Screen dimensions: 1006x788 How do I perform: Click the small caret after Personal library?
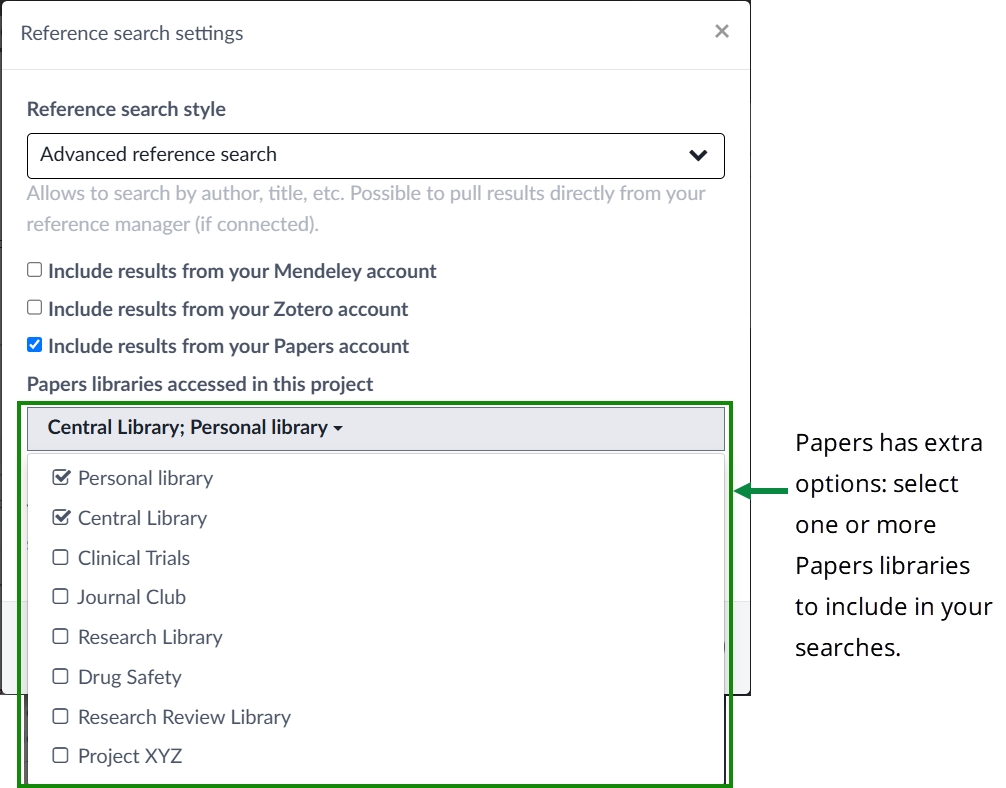(x=338, y=429)
